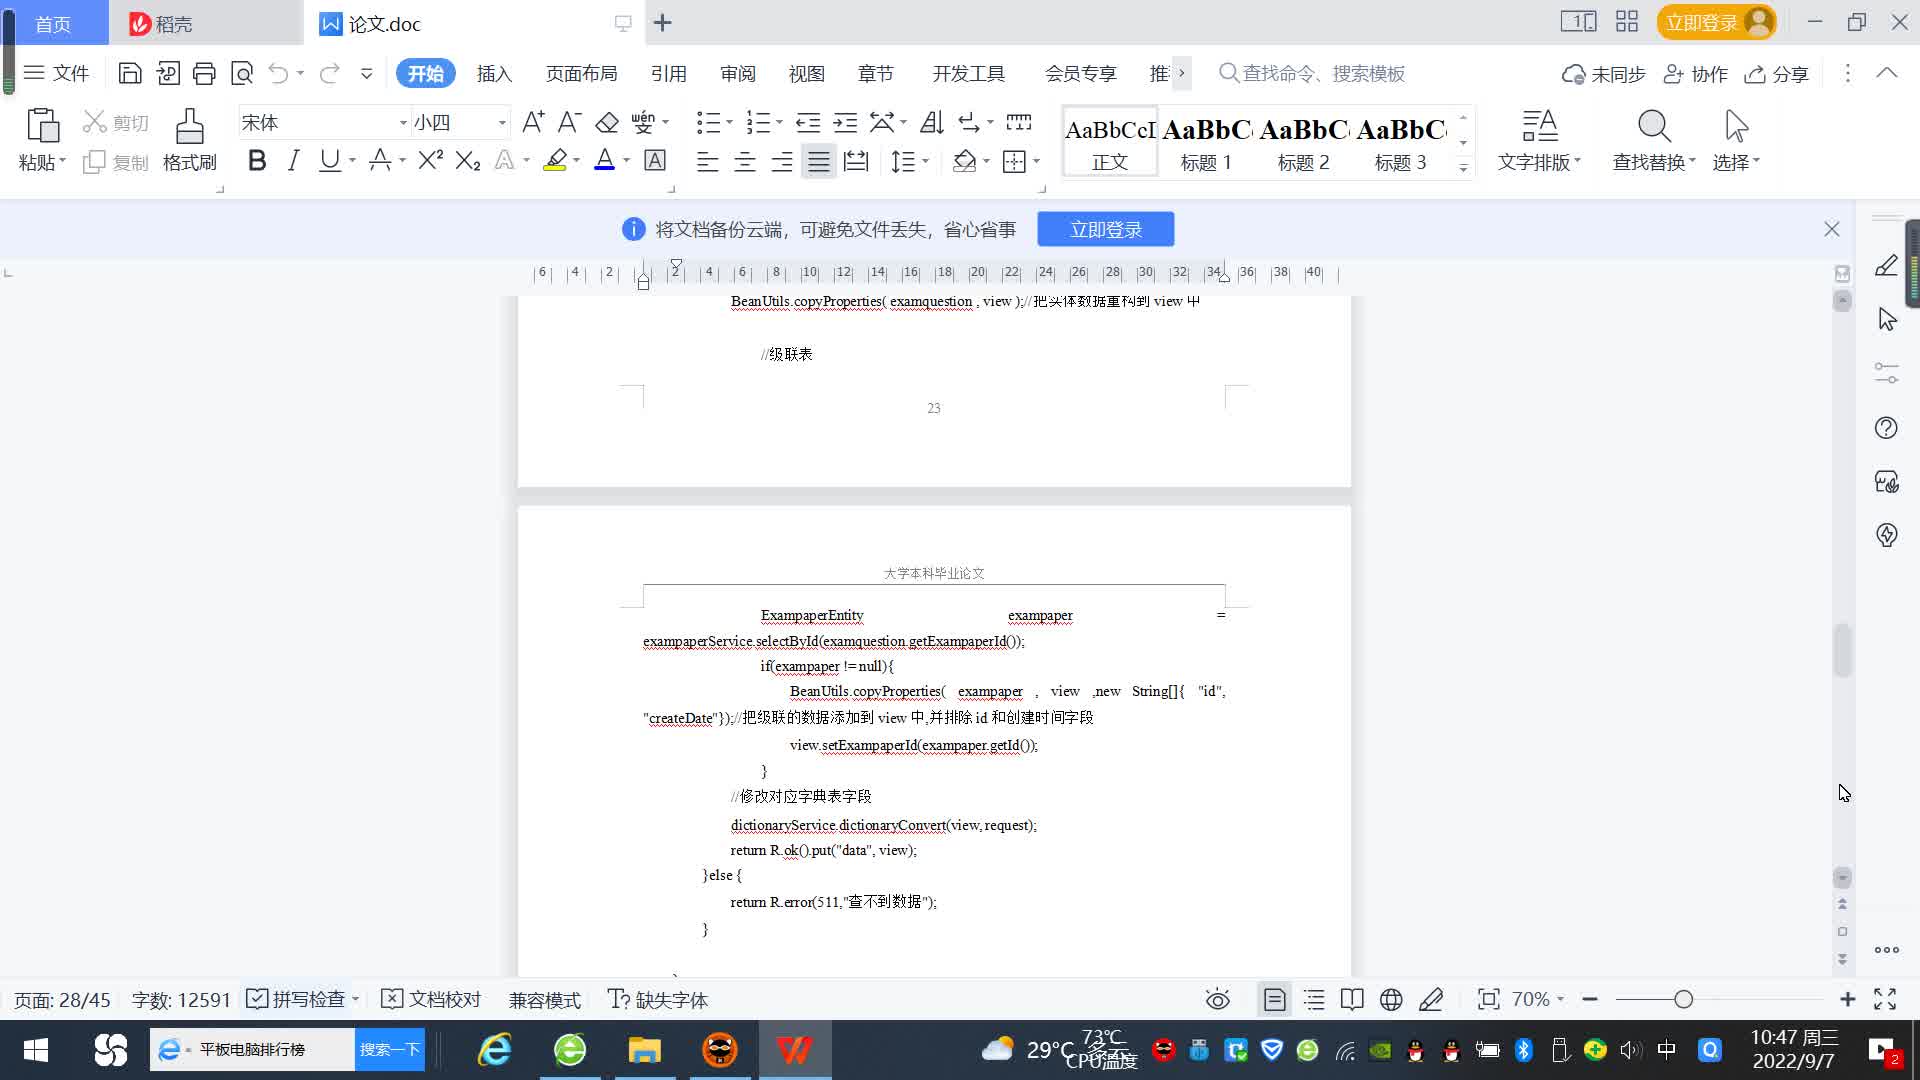Click the zoom slider handle
Screen dimensions: 1920x1080
[x=1683, y=999]
